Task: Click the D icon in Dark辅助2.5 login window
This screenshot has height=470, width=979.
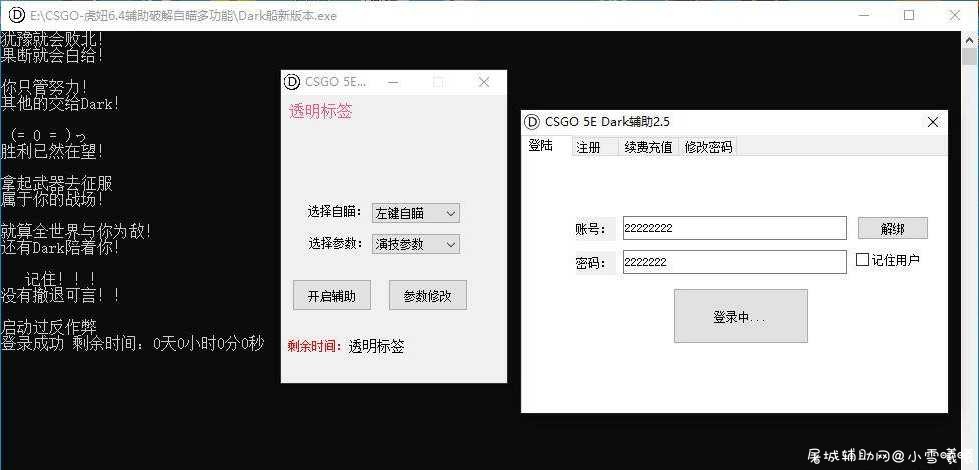Action: pyautogui.click(x=532, y=122)
